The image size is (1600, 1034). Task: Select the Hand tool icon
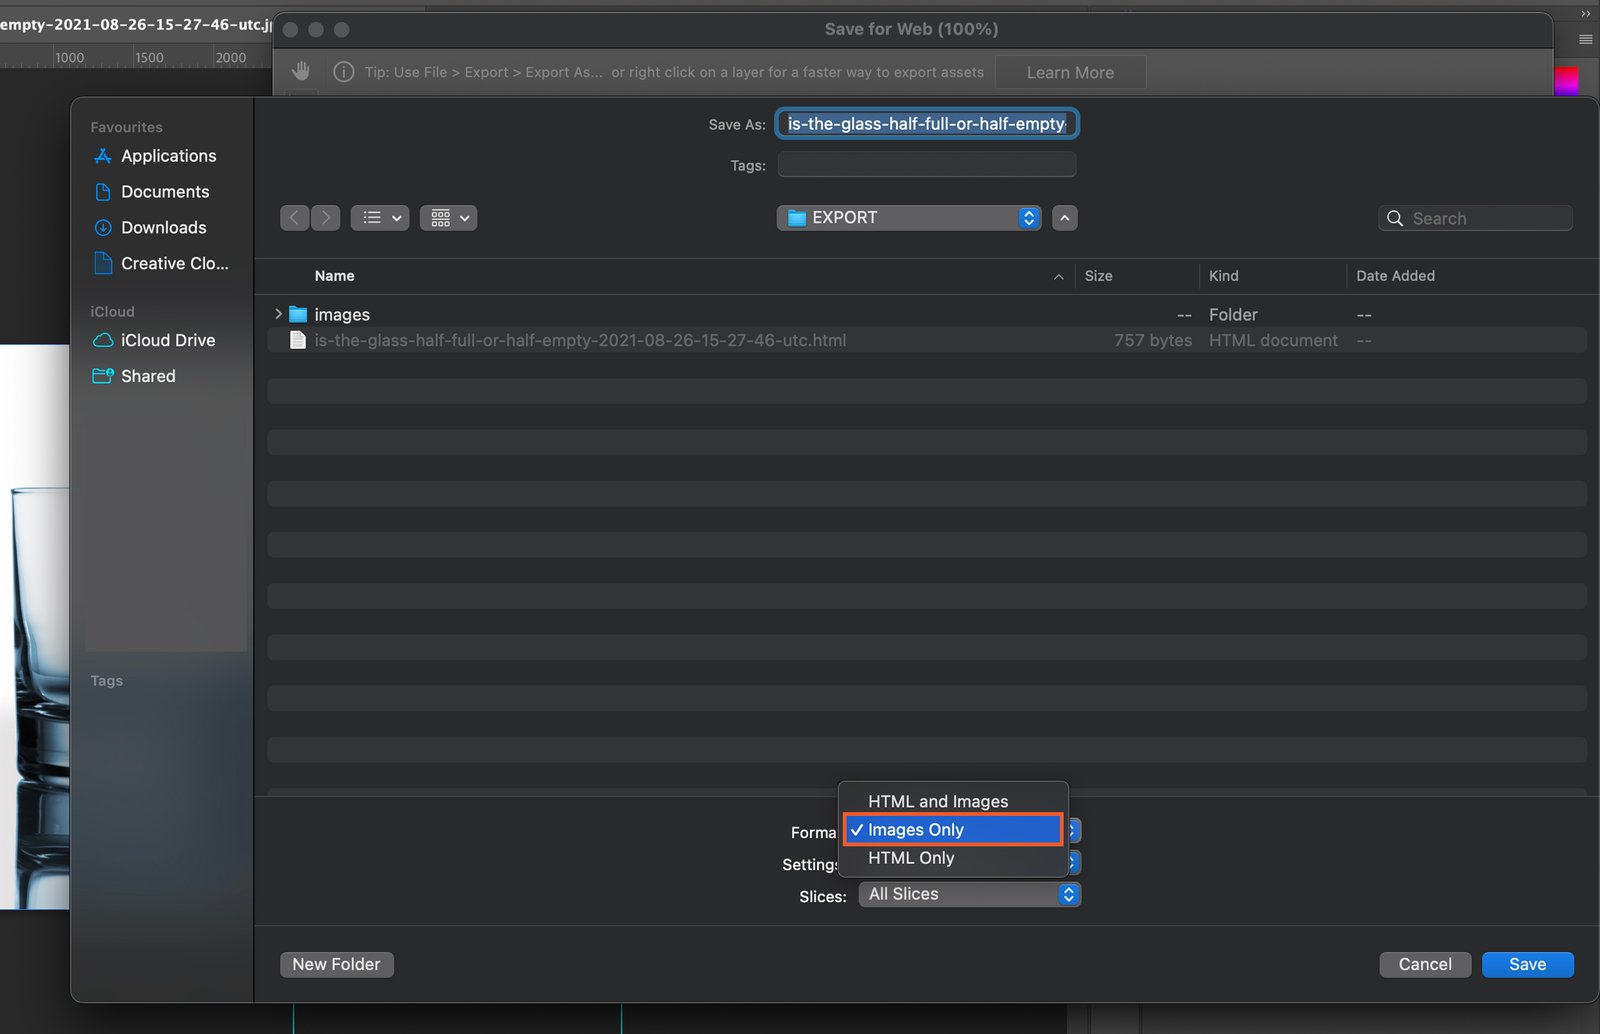(x=301, y=71)
